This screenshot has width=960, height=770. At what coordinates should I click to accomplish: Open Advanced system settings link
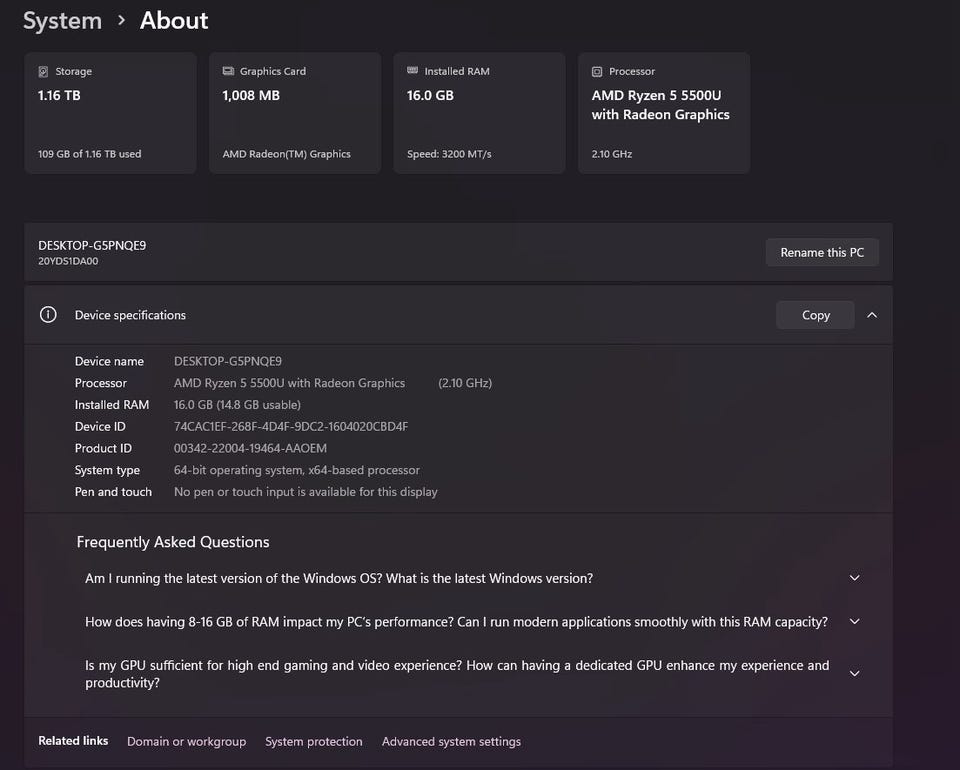(451, 742)
